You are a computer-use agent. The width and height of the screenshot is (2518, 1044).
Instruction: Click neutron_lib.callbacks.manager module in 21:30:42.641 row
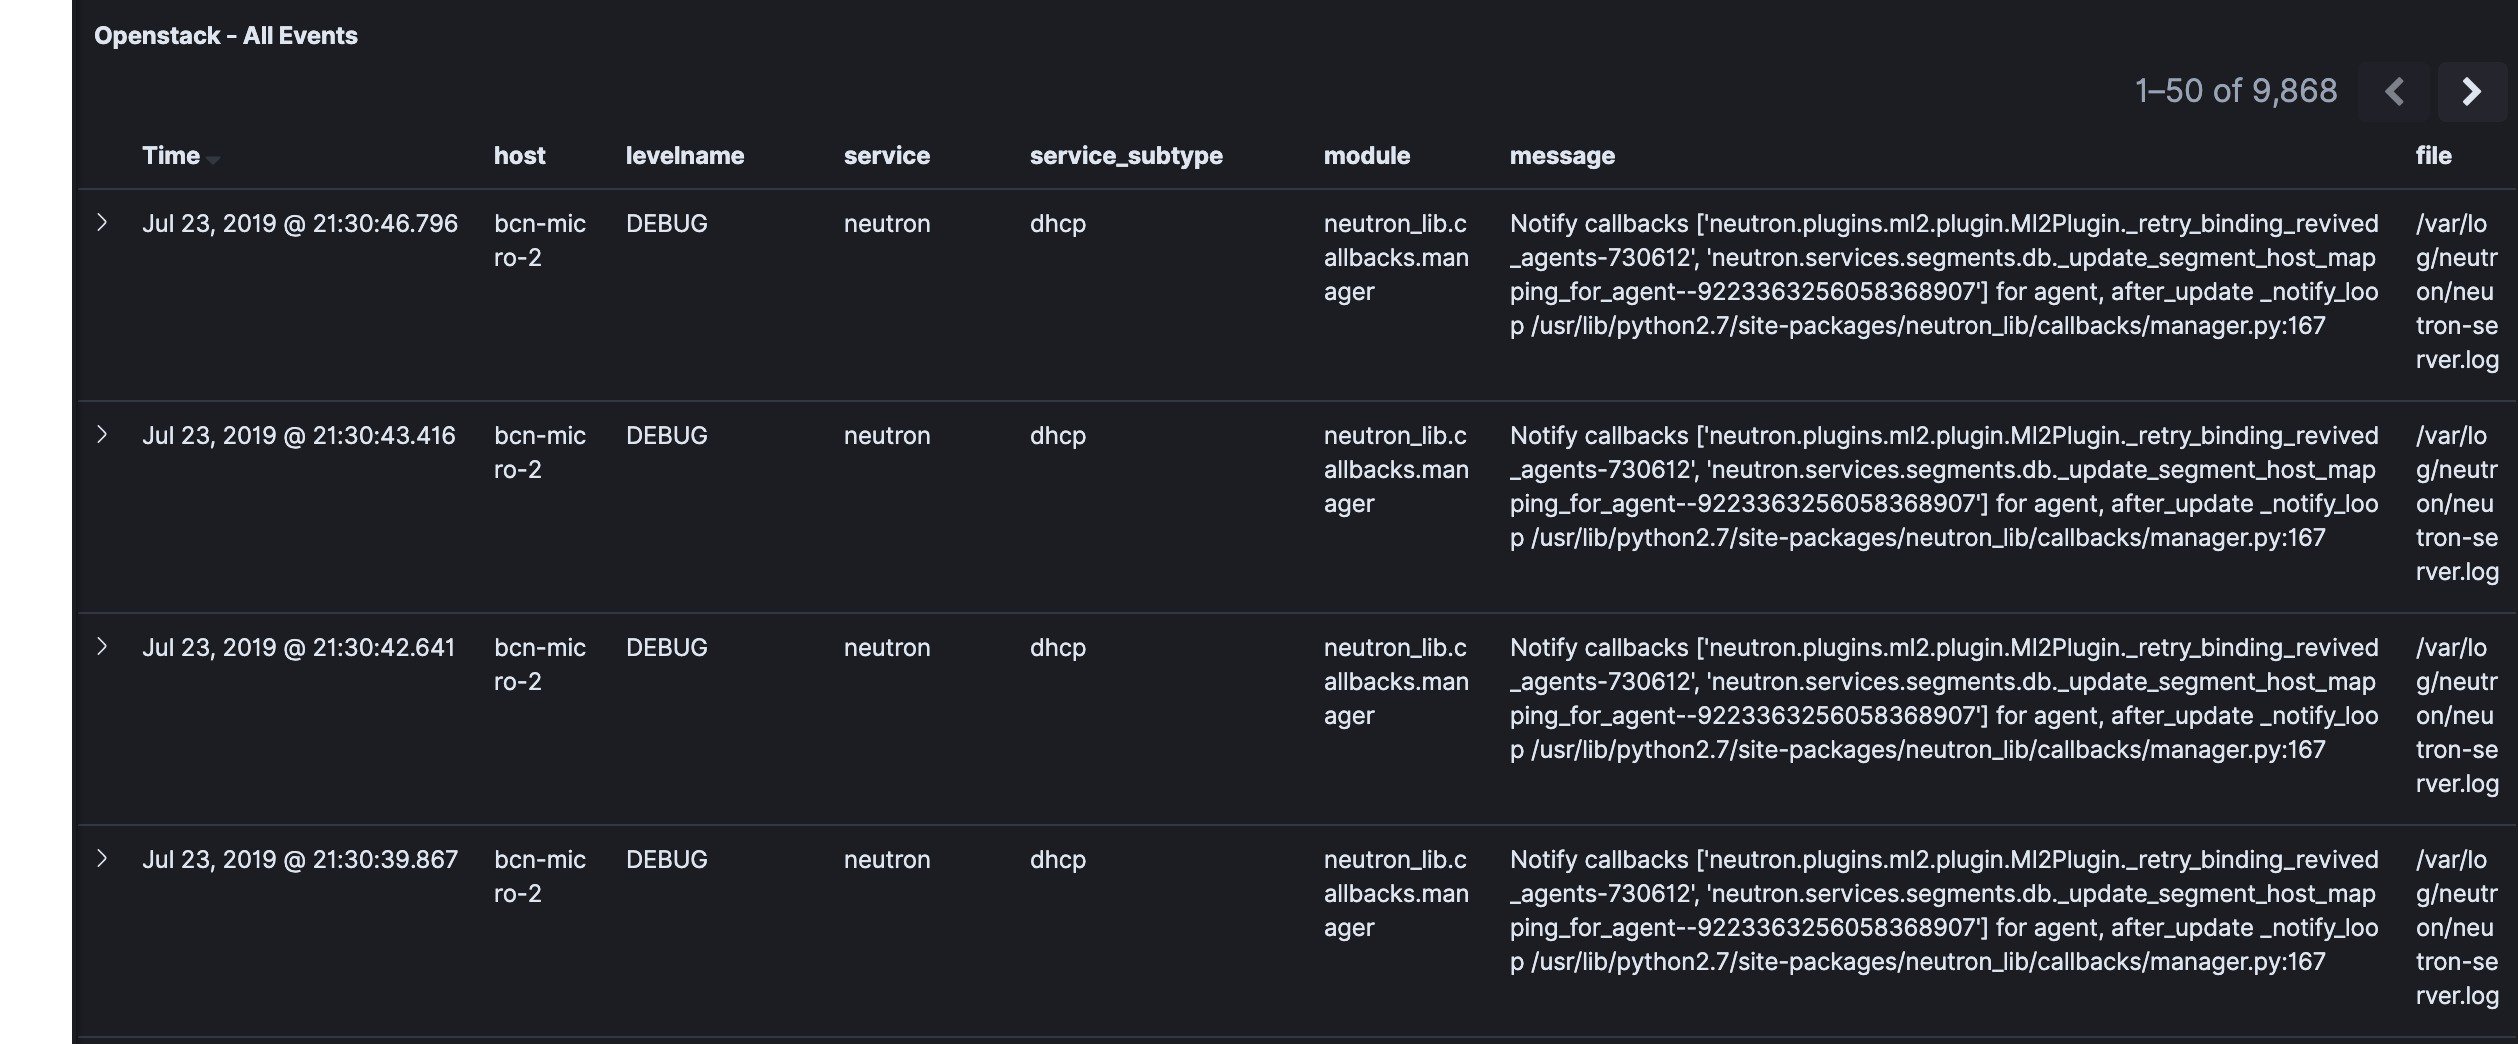pos(1396,681)
